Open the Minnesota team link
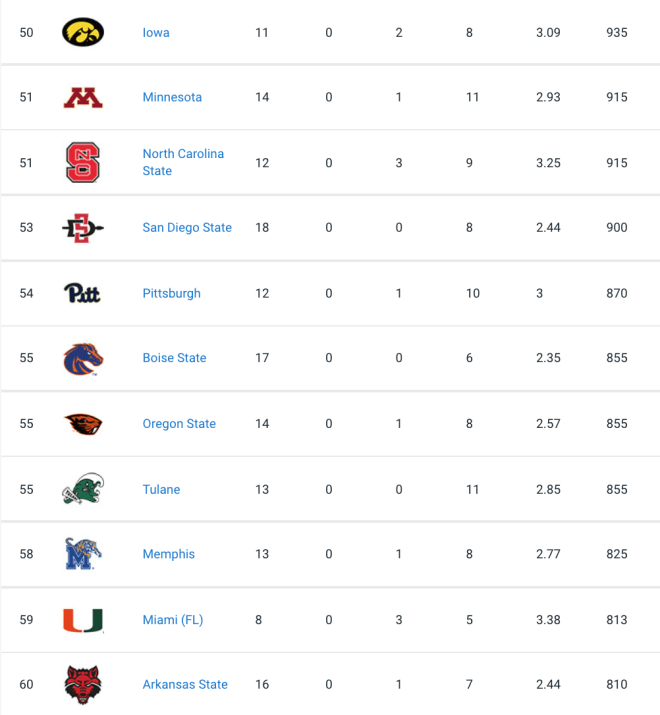 click(x=172, y=97)
